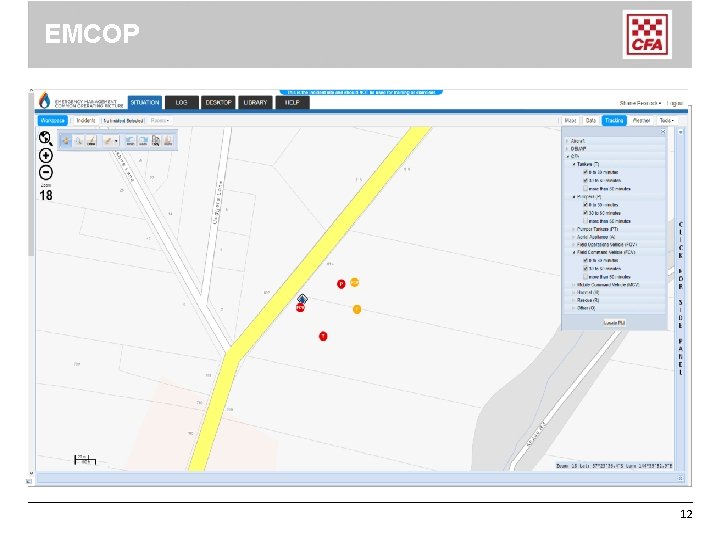Viewport: 720px width, 540px height.
Task: Click the red FCV vehicle marker
Action: 300,308
